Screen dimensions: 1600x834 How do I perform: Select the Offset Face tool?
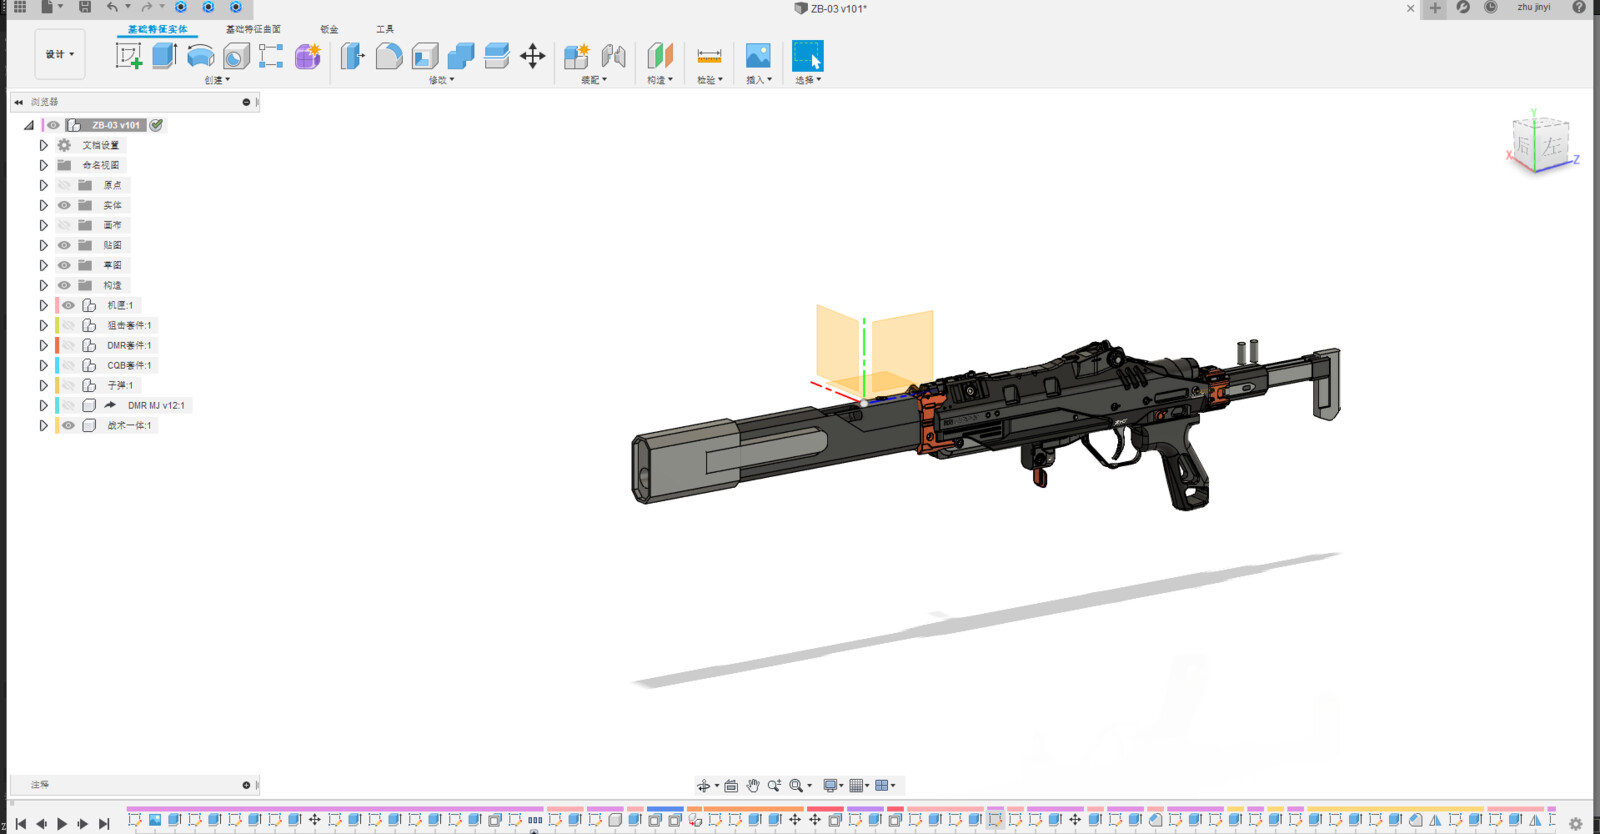coord(497,56)
